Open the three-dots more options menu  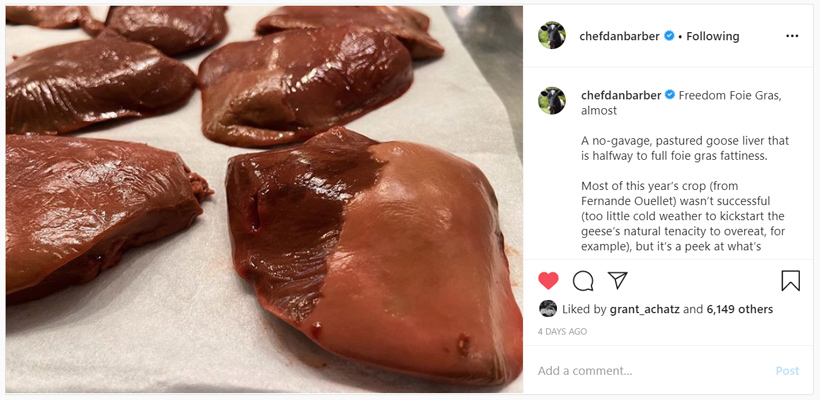pos(792,36)
